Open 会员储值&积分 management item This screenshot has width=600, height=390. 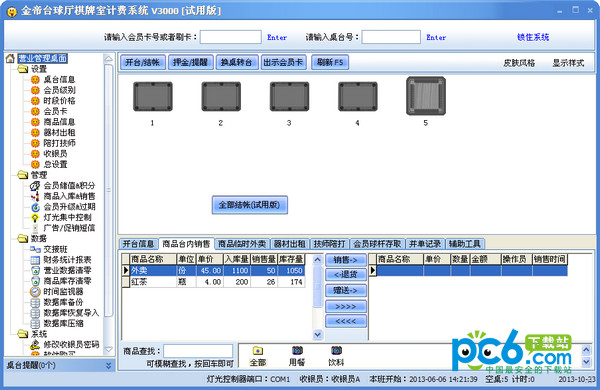click(x=69, y=186)
